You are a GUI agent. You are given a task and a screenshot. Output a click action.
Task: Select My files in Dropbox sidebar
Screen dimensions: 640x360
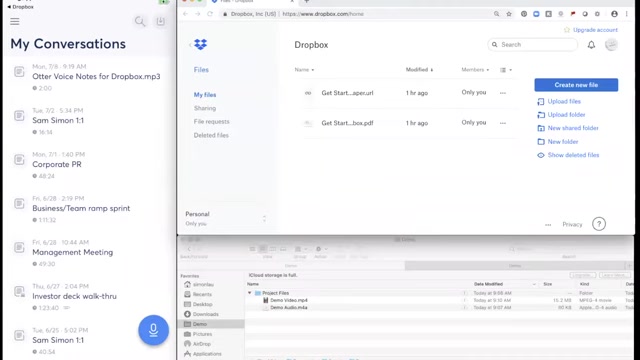click(205, 95)
